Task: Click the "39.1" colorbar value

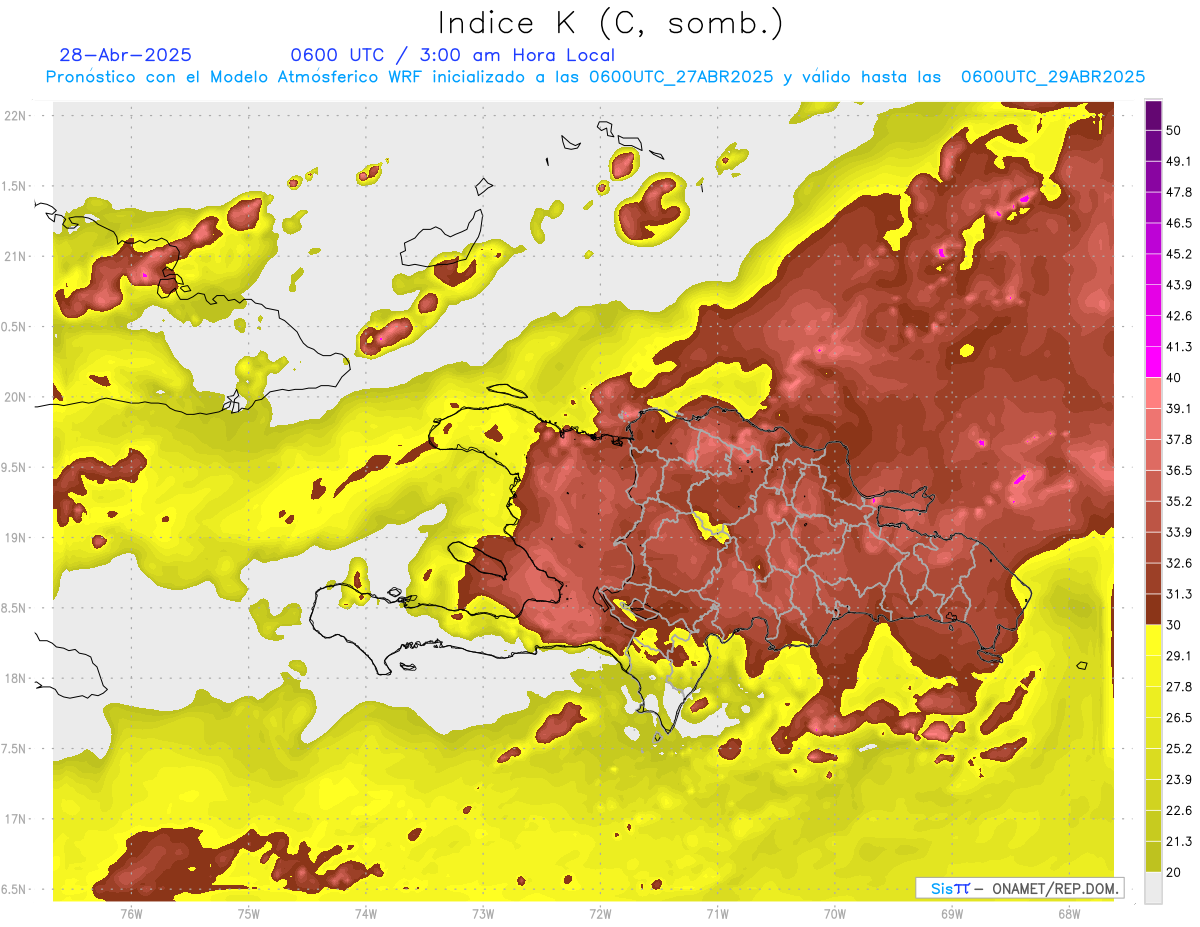Action: 1179,408
